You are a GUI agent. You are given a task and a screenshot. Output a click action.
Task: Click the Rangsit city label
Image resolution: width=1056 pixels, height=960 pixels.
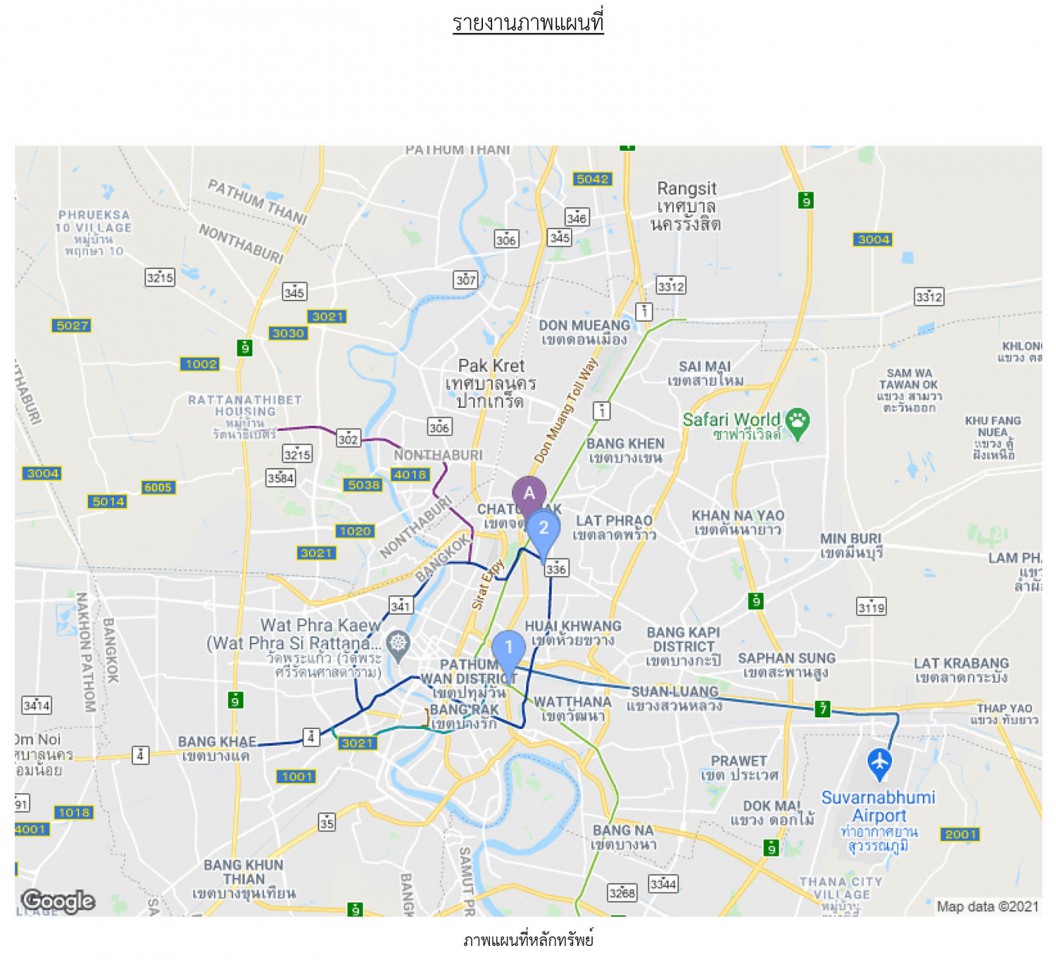[686, 206]
